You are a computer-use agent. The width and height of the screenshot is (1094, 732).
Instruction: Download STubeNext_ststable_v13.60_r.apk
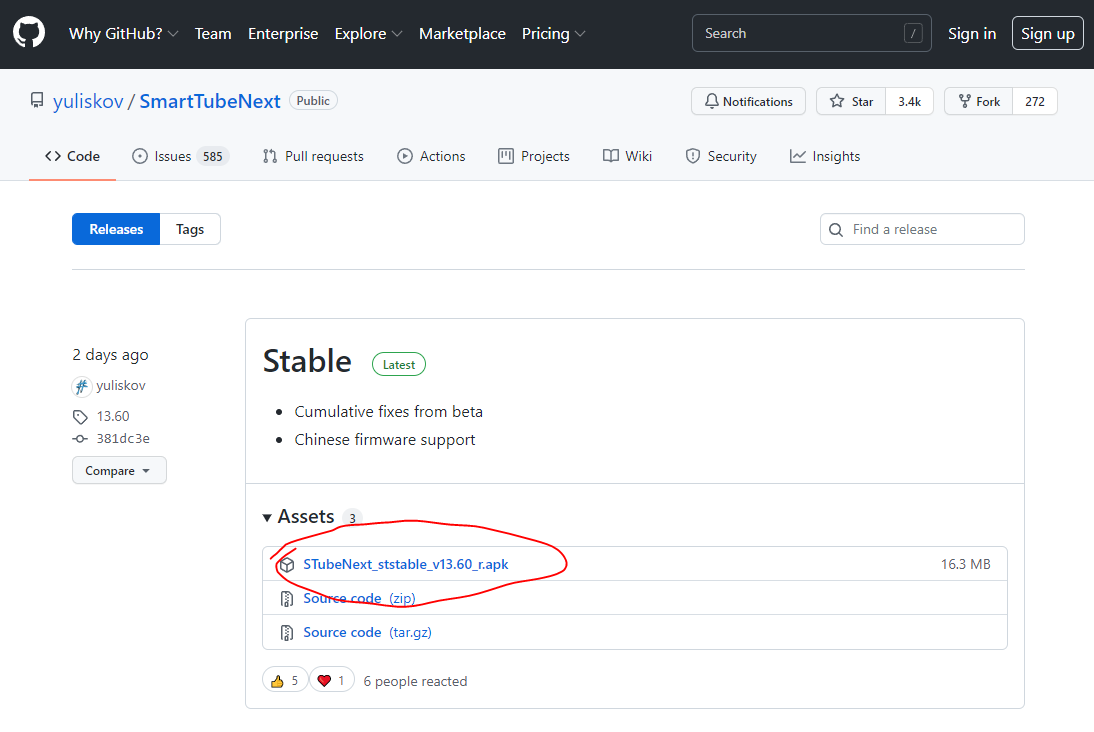pos(405,565)
